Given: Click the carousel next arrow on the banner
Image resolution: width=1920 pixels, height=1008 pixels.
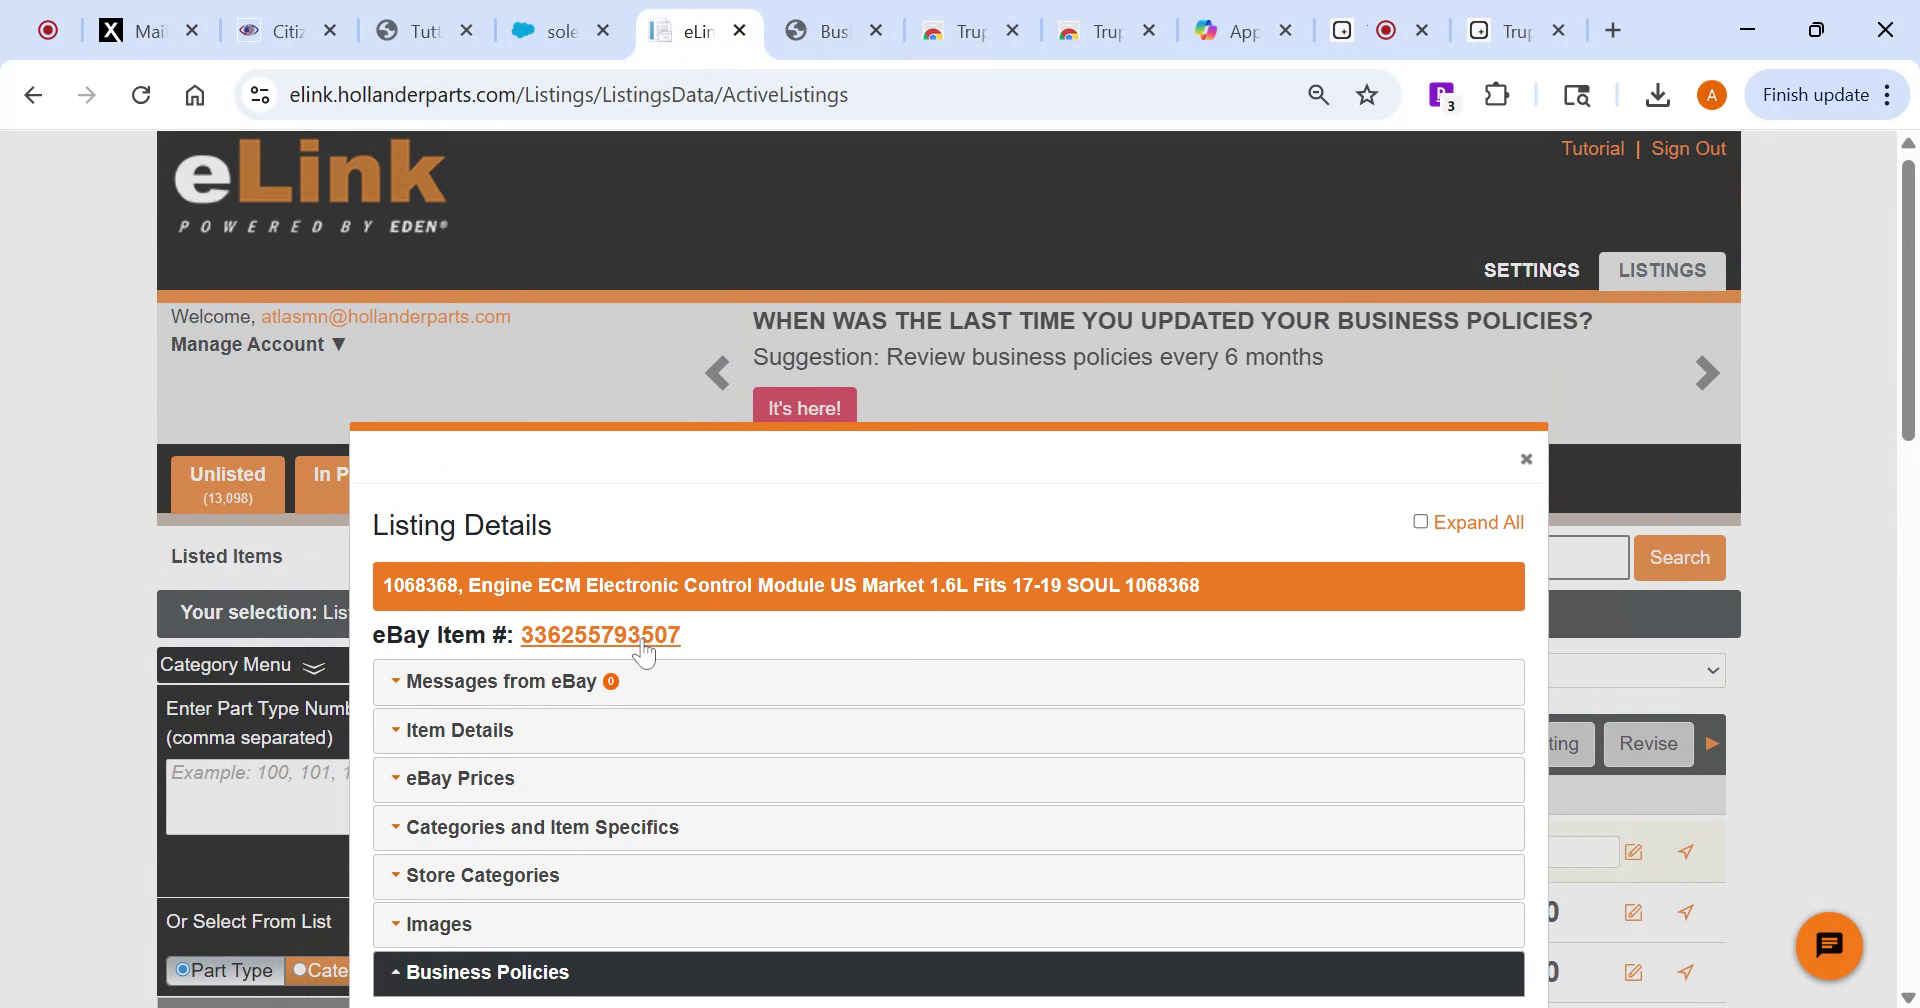Looking at the screenshot, I should click(1706, 373).
